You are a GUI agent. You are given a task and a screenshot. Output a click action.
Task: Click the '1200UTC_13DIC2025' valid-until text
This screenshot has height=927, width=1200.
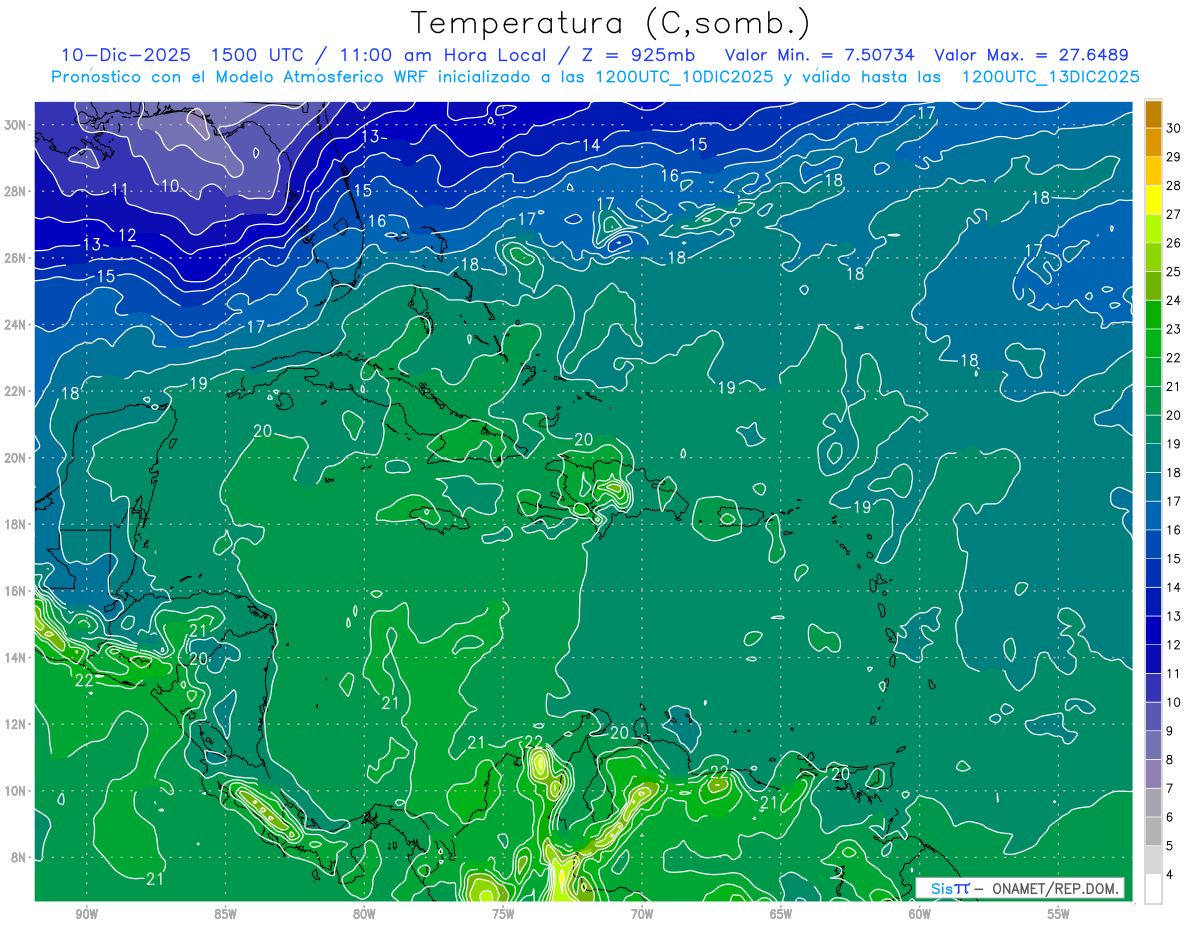pyautogui.click(x=1050, y=77)
